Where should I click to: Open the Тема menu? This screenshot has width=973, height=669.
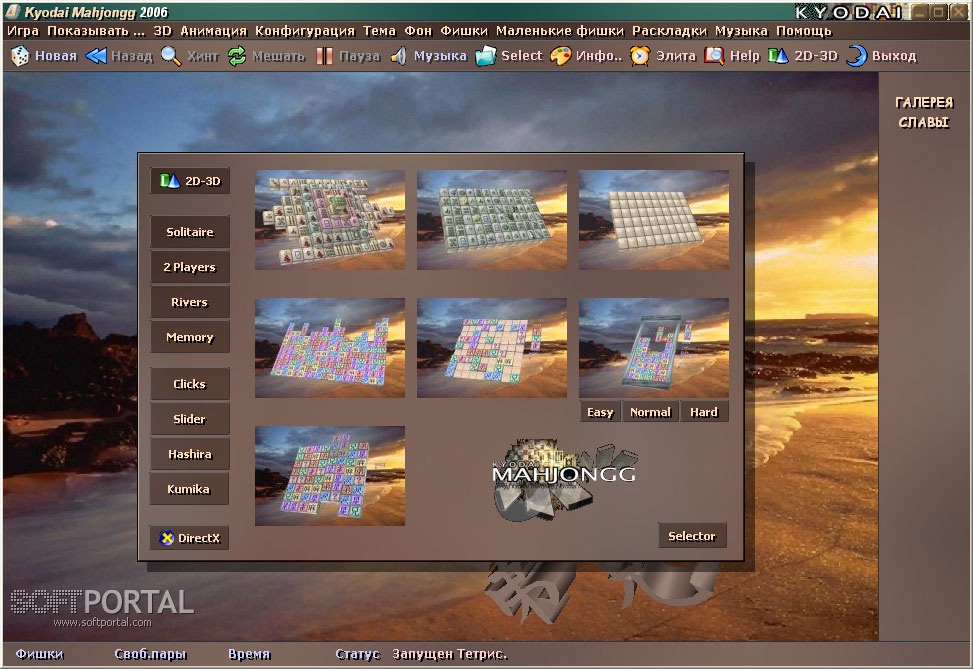(379, 31)
